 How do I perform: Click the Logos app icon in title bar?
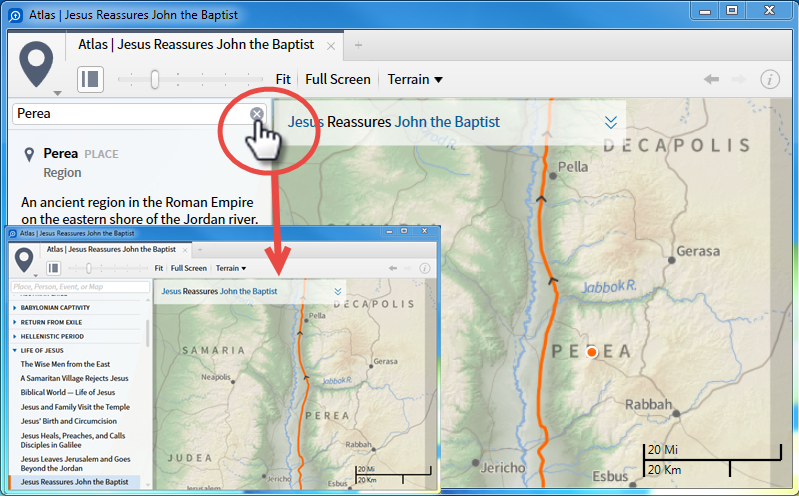pyautogui.click(x=15, y=15)
